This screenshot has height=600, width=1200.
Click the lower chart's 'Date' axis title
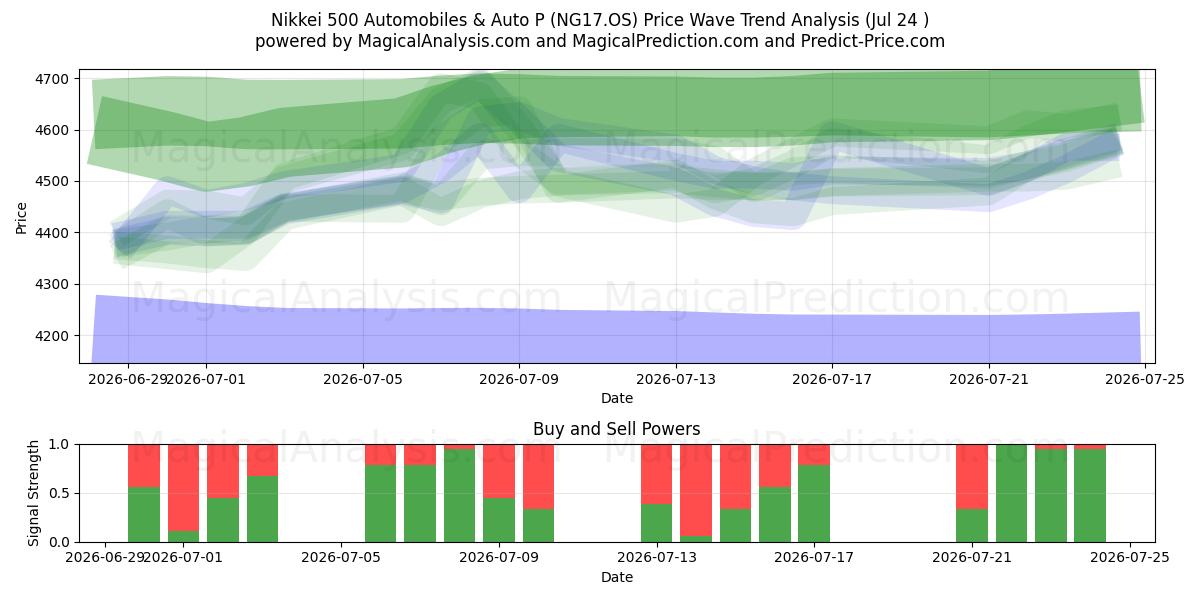pos(617,577)
